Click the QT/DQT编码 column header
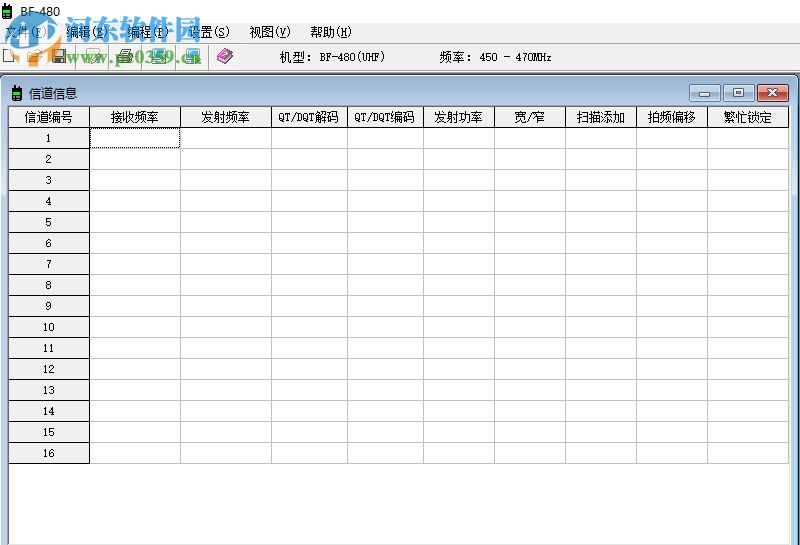The width and height of the screenshot is (800, 545). tap(385, 117)
